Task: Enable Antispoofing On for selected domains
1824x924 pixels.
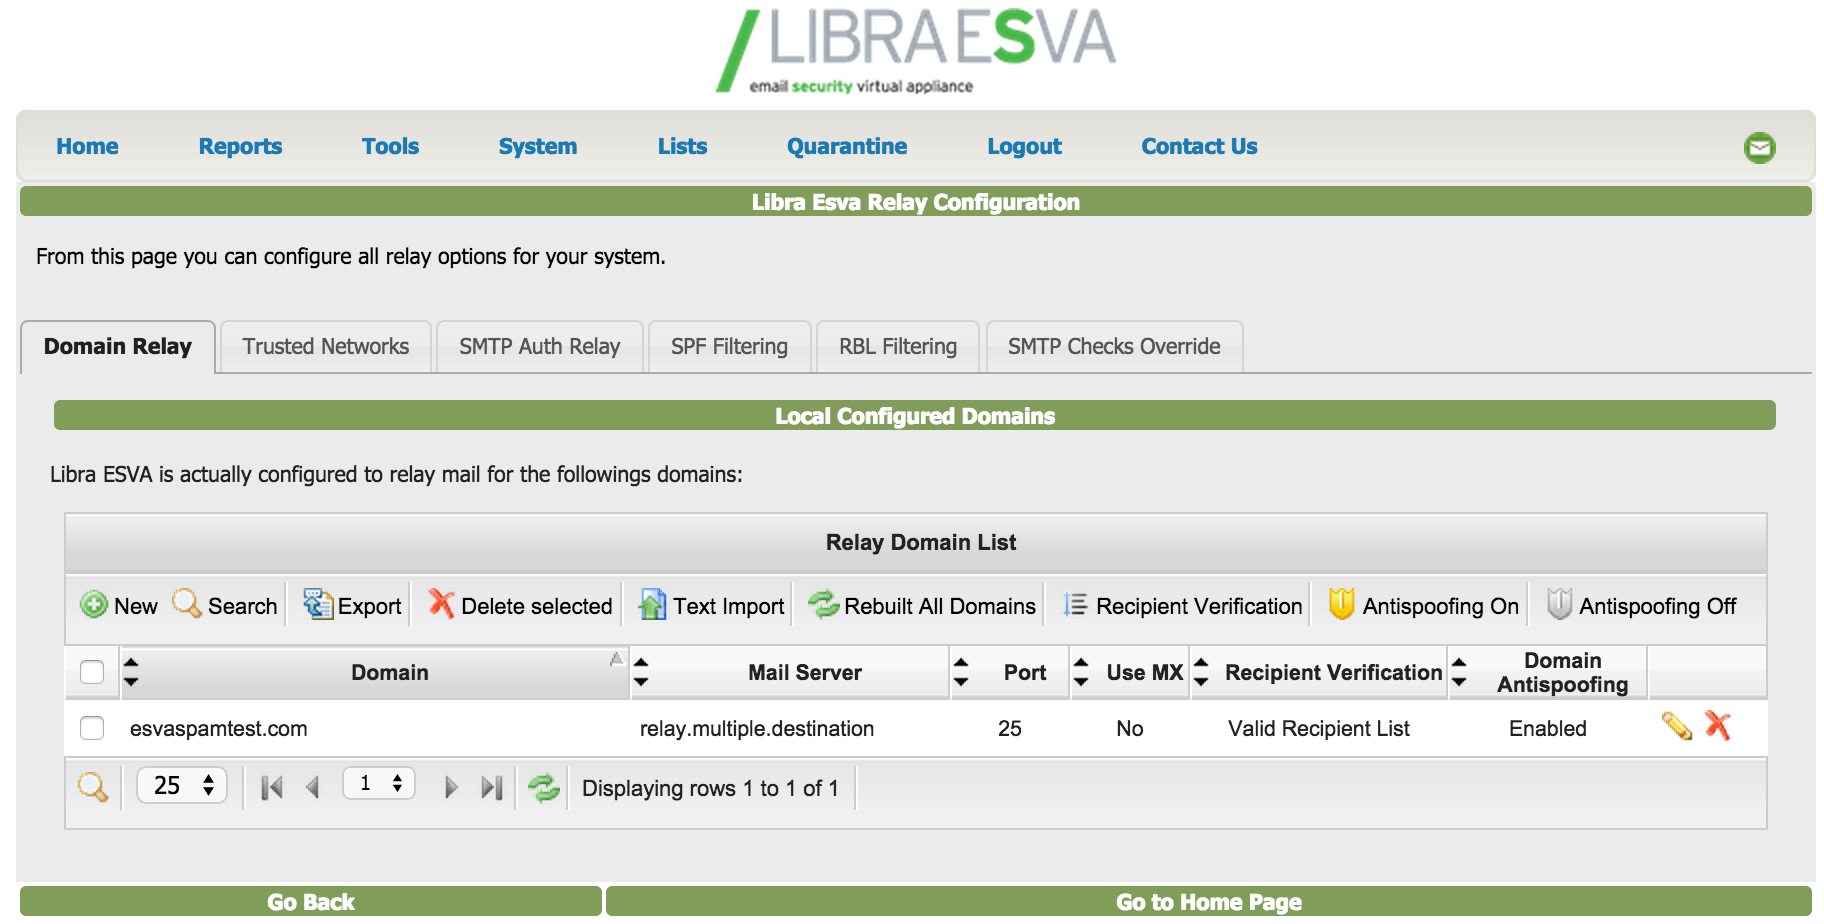Action: coord(1421,606)
